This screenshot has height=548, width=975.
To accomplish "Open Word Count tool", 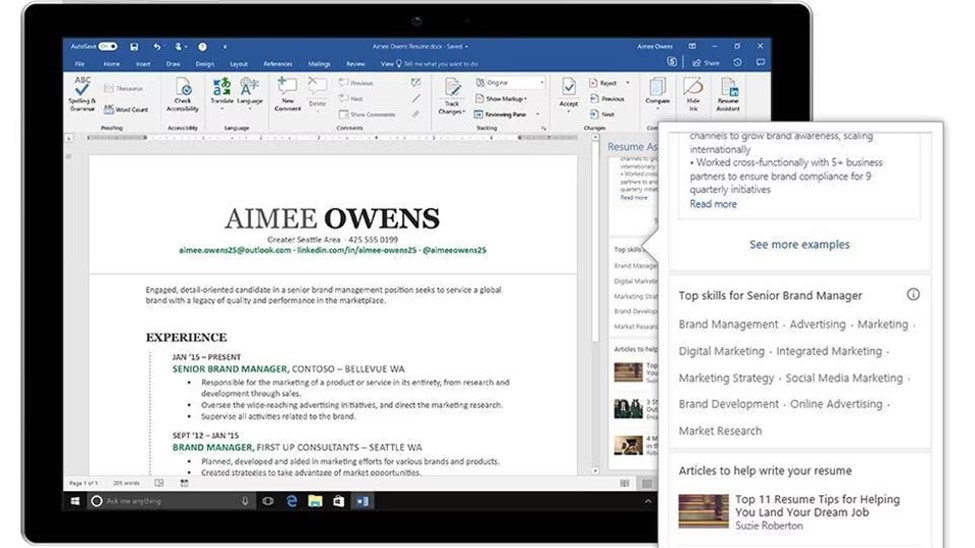I will click(126, 109).
